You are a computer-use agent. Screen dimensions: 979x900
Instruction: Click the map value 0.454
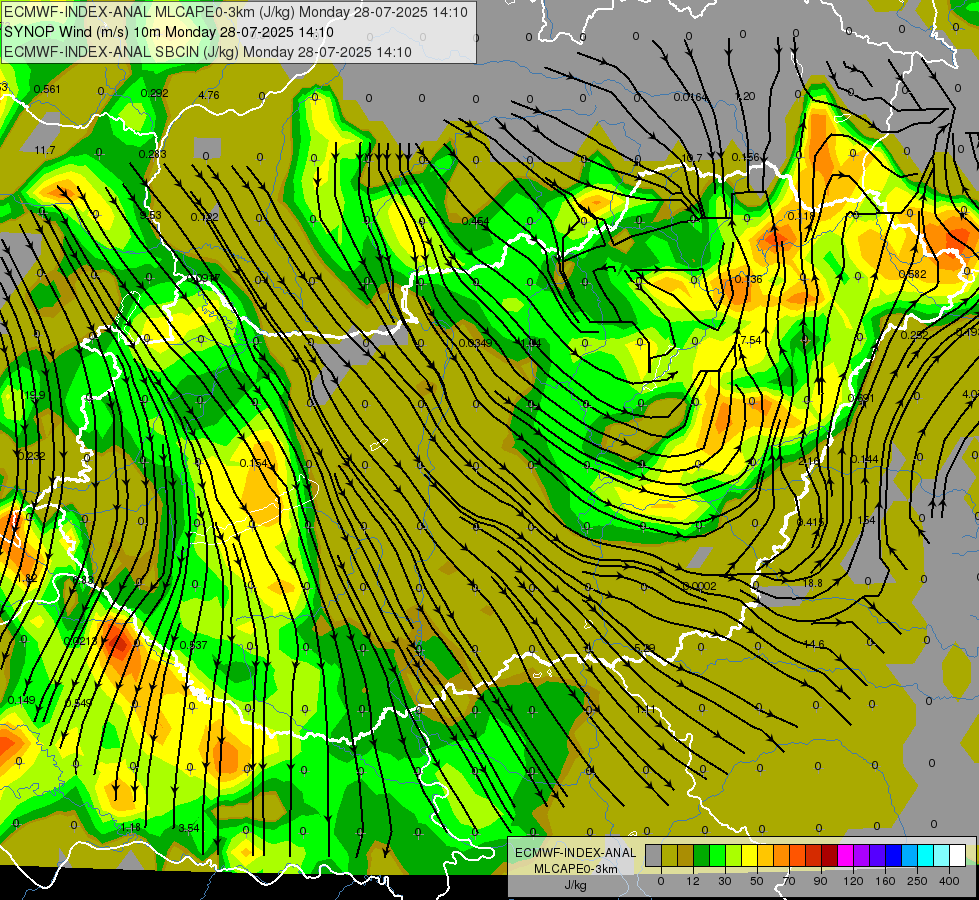point(475,221)
